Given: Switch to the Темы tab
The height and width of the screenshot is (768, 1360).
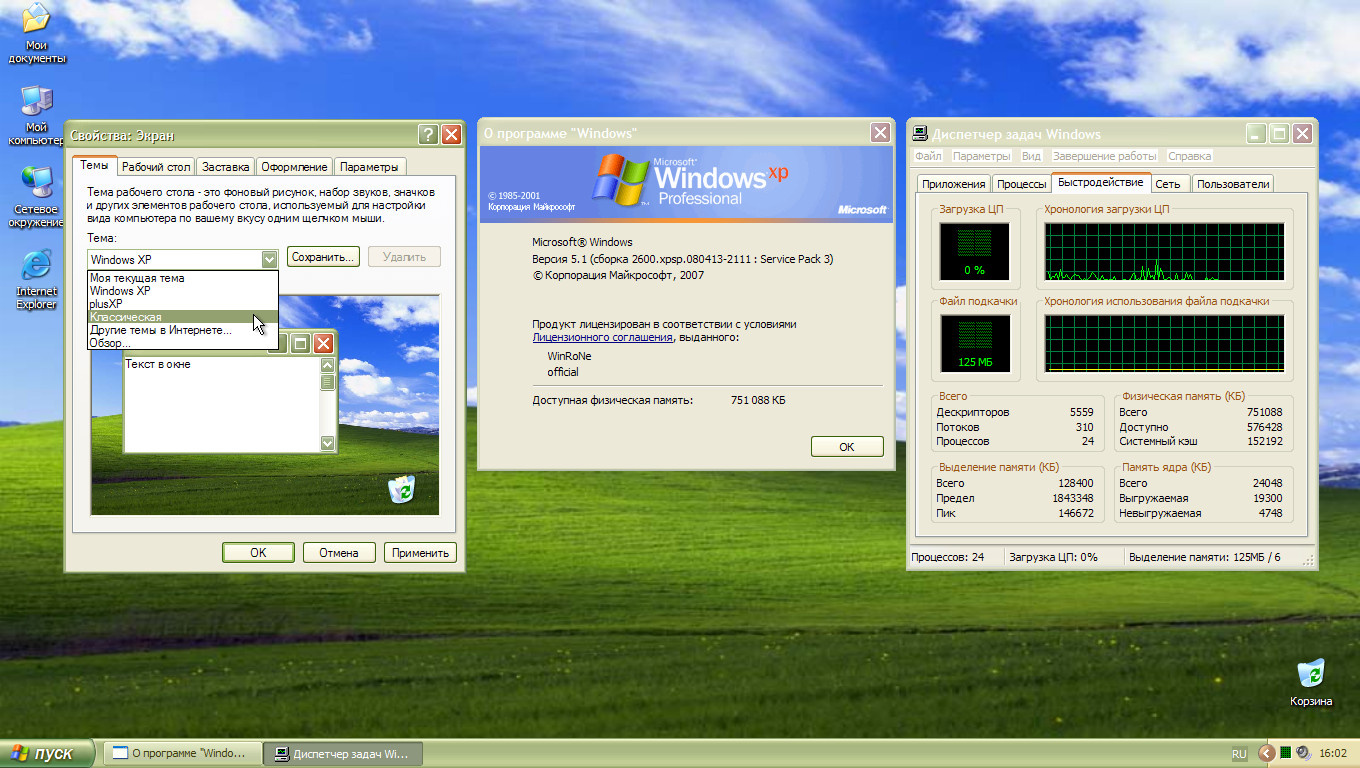Looking at the screenshot, I should point(94,166).
